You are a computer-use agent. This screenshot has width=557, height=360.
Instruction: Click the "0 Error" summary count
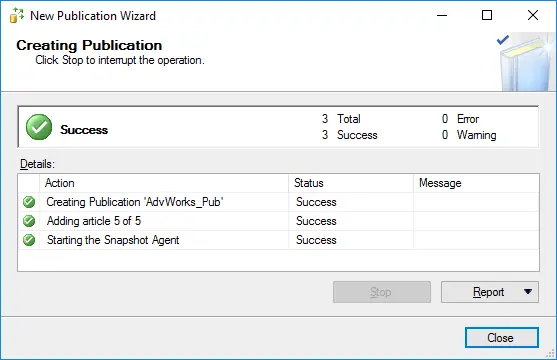(x=460, y=119)
